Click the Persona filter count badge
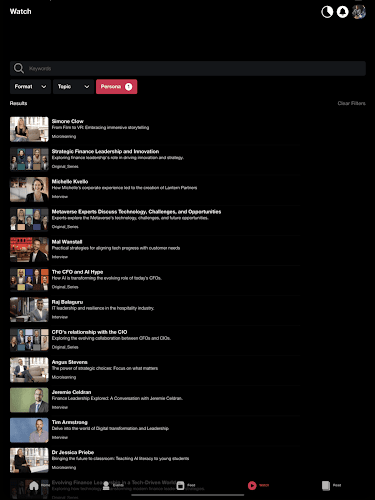This screenshot has height=500, width=375. point(128,87)
